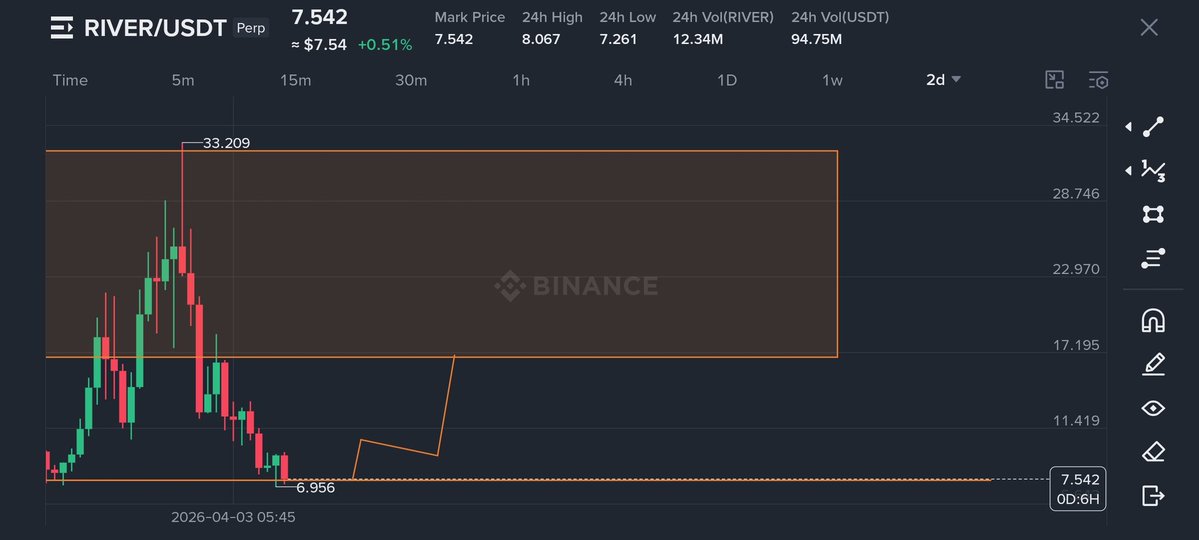Screen dimensions: 1199x540
Task: Click the 22.970 price axis label
Action: tap(1076, 269)
